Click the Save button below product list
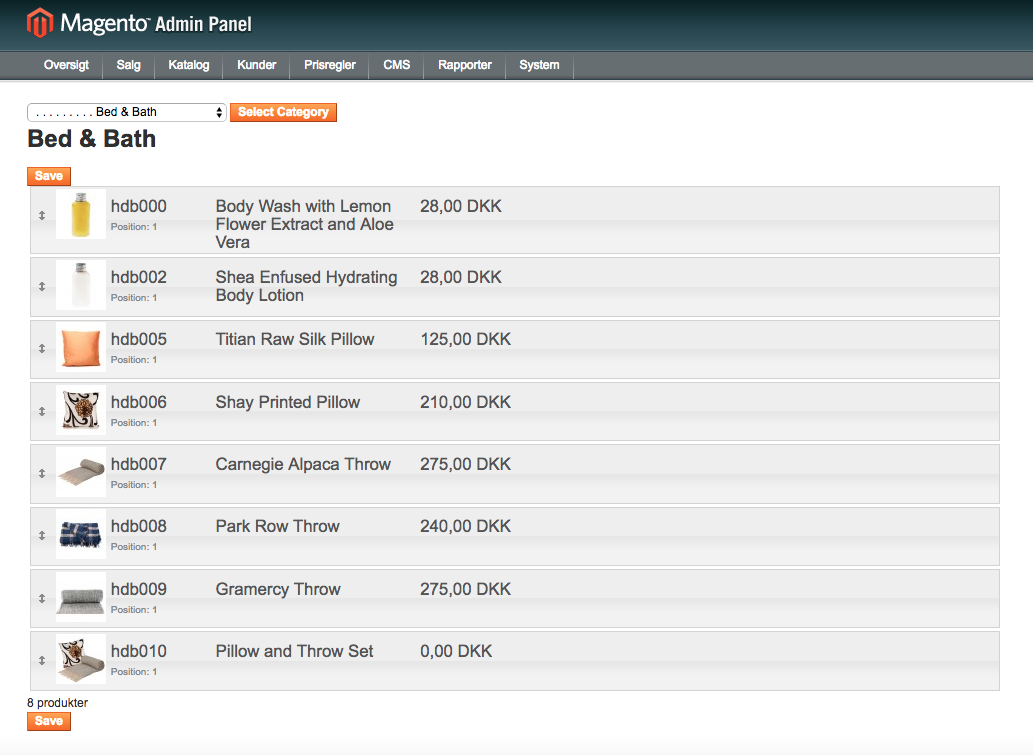This screenshot has height=755, width=1033. coord(49,721)
